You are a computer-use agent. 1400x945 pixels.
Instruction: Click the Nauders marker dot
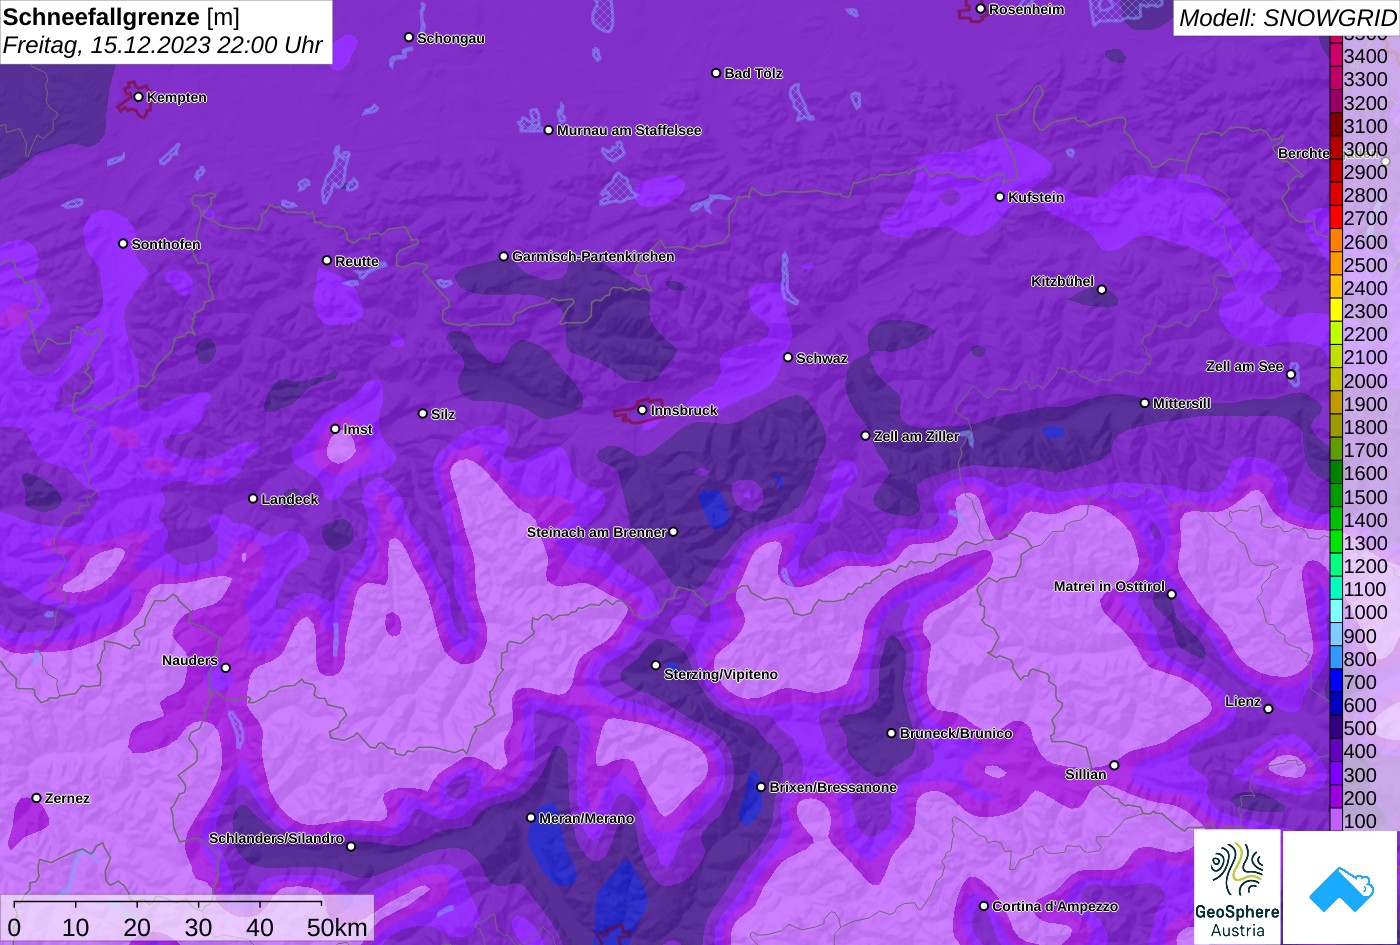[226, 668]
